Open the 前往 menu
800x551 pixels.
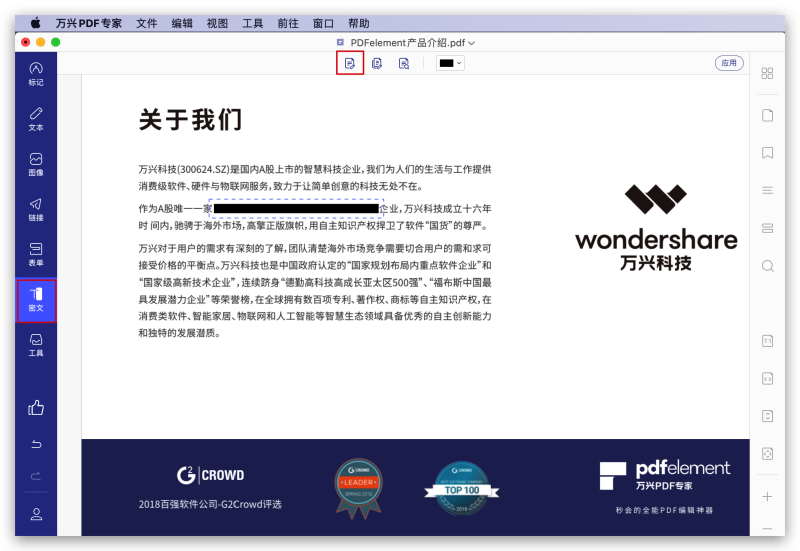pyautogui.click(x=288, y=23)
